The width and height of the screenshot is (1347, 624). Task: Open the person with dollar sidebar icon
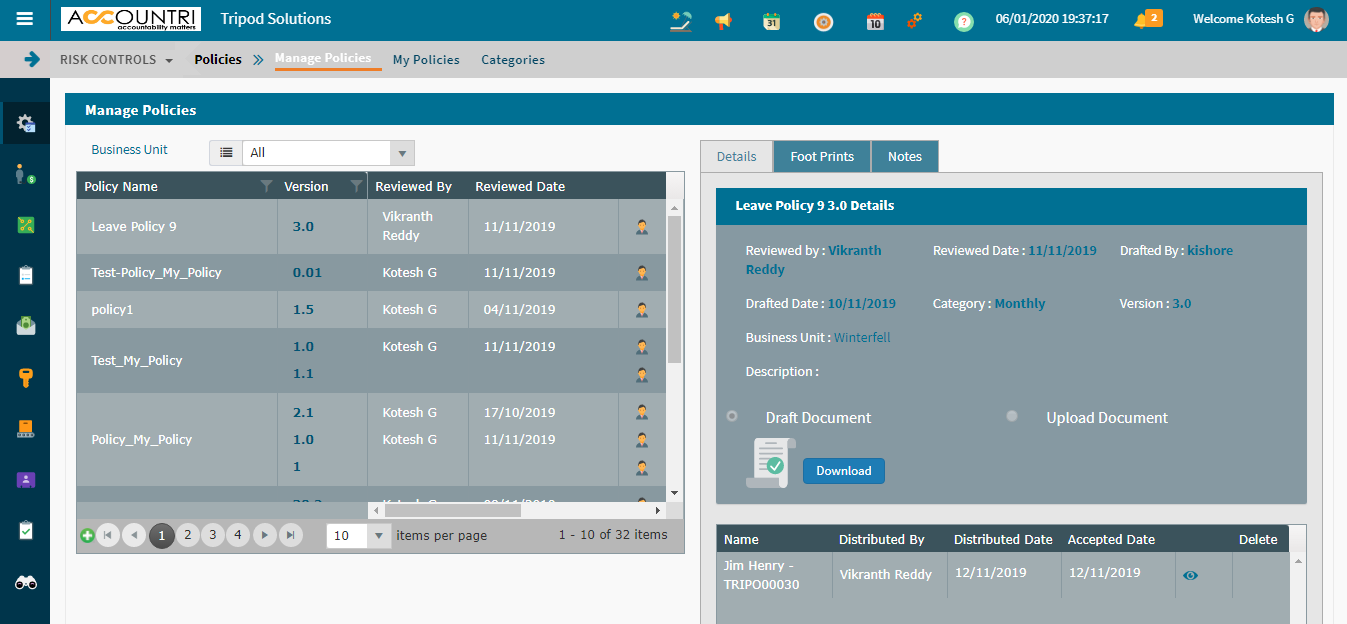click(x=26, y=174)
